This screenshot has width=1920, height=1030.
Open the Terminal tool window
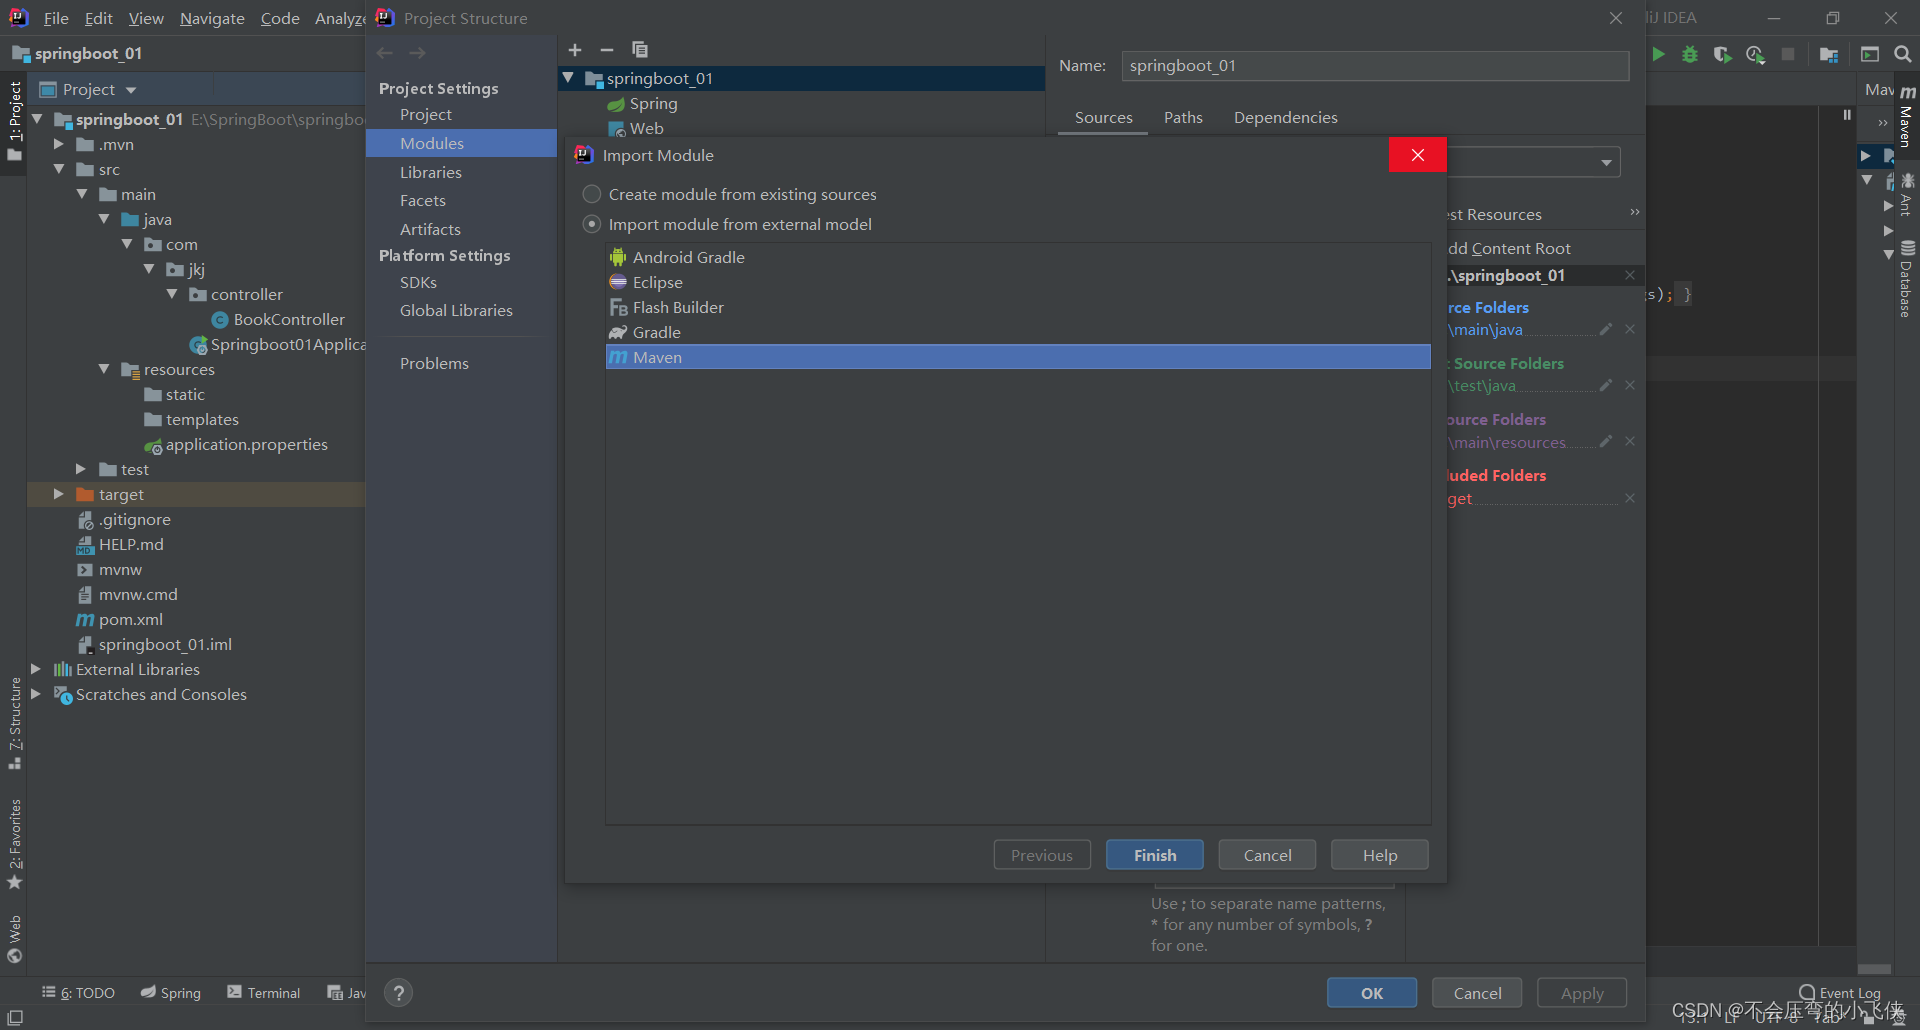(x=263, y=993)
